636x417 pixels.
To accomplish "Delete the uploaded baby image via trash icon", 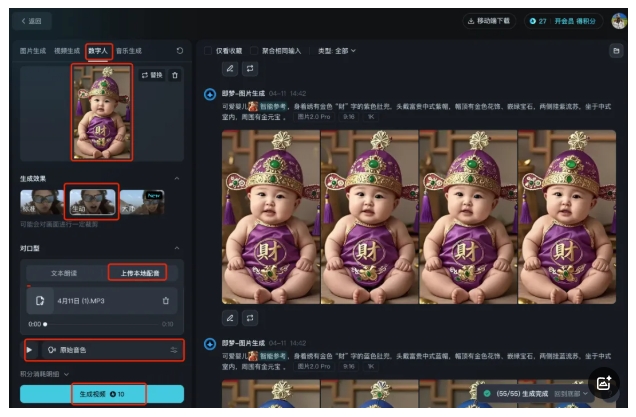I will [175, 75].
